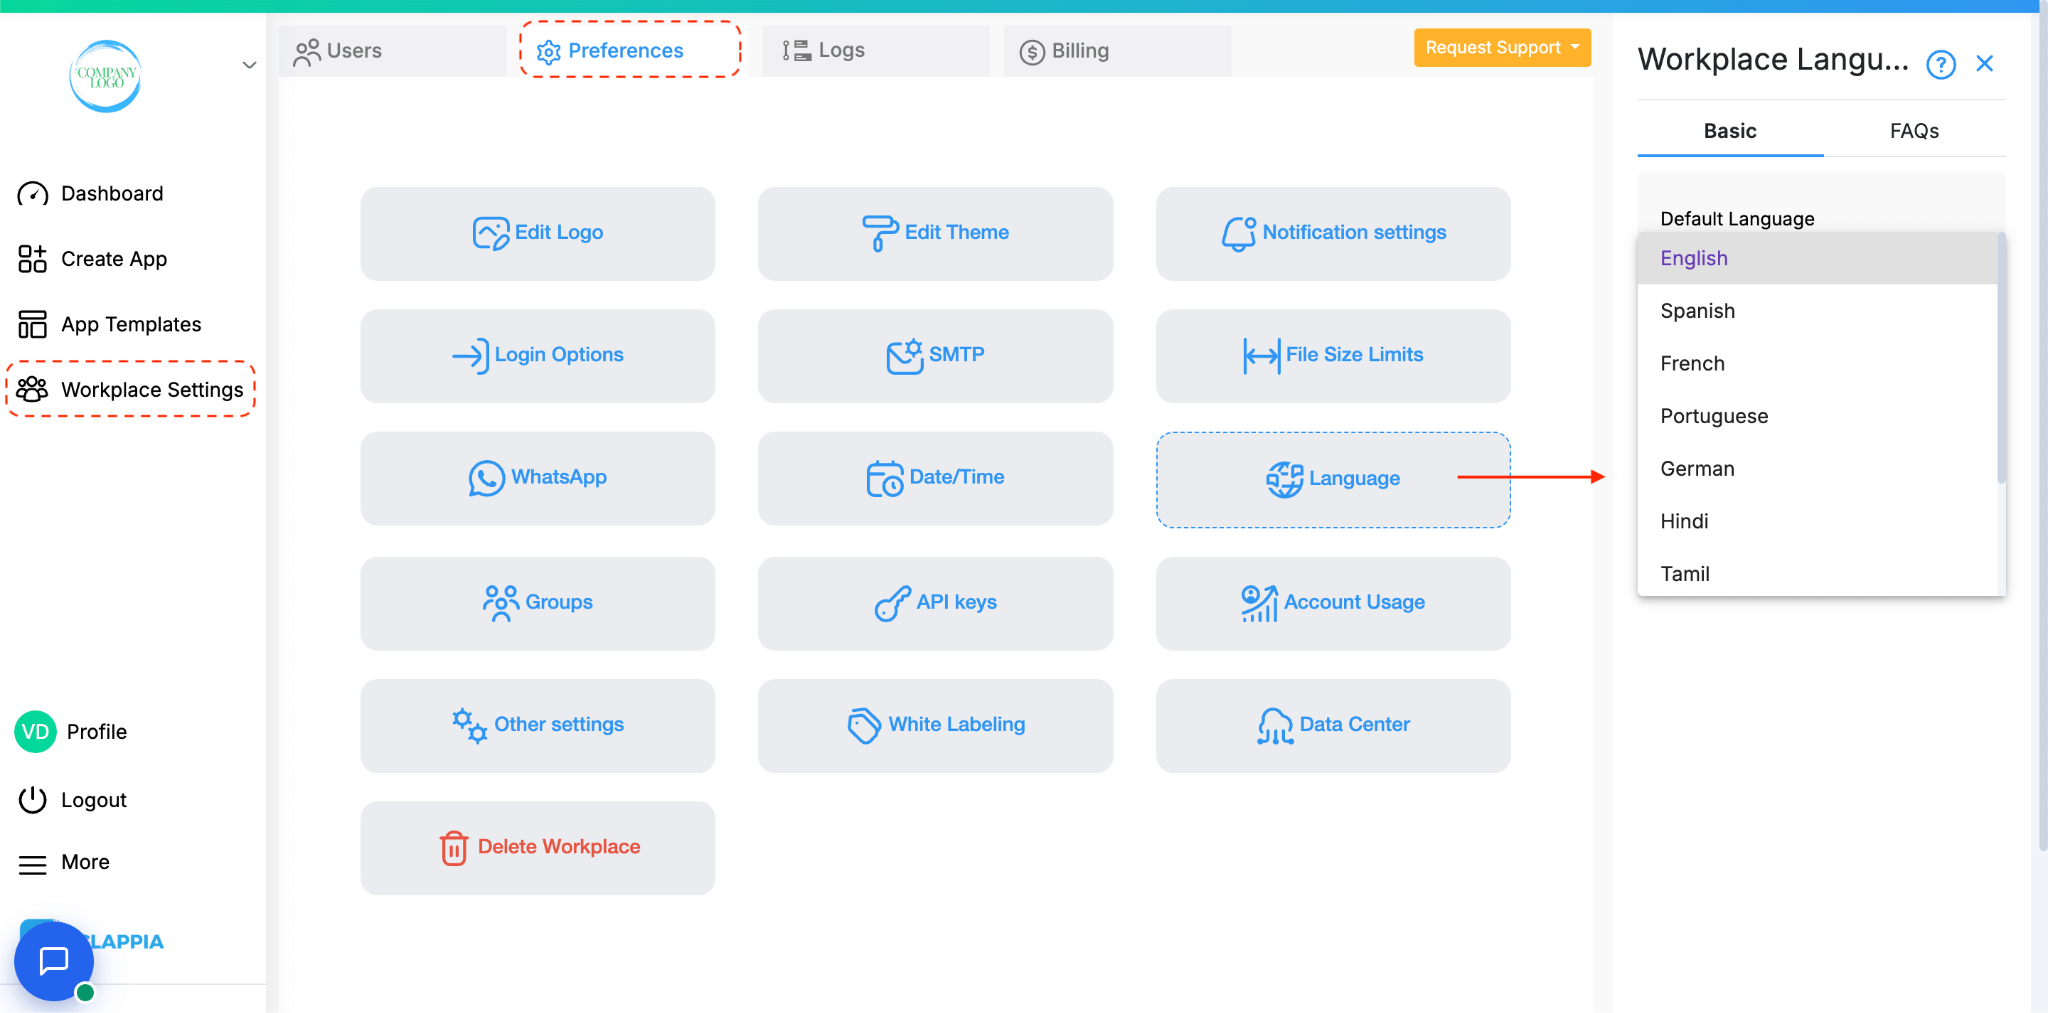Click the White Labeling tag icon
This screenshot has height=1013, width=2048.
(x=865, y=725)
